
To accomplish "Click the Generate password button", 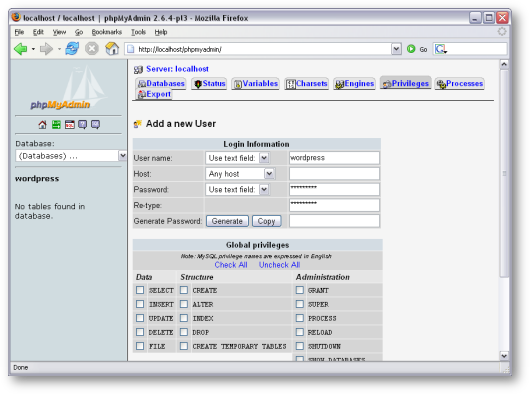I will click(227, 221).
